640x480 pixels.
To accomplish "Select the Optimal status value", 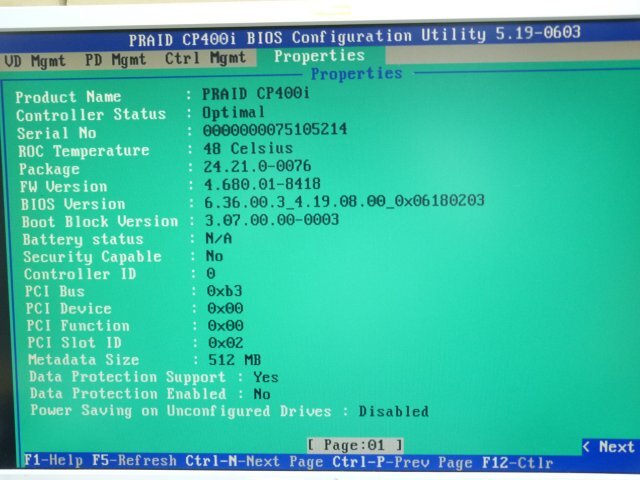I will (233, 112).
